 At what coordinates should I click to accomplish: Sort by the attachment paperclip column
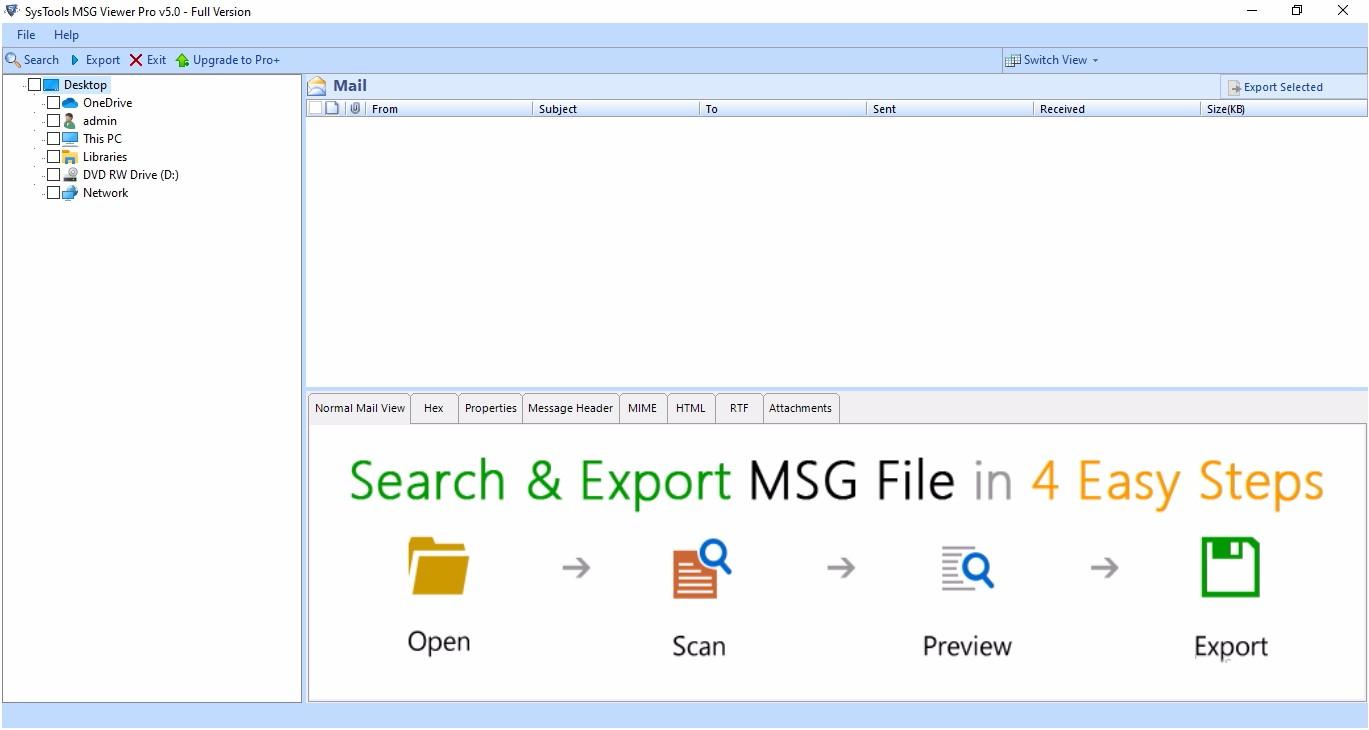click(x=355, y=108)
